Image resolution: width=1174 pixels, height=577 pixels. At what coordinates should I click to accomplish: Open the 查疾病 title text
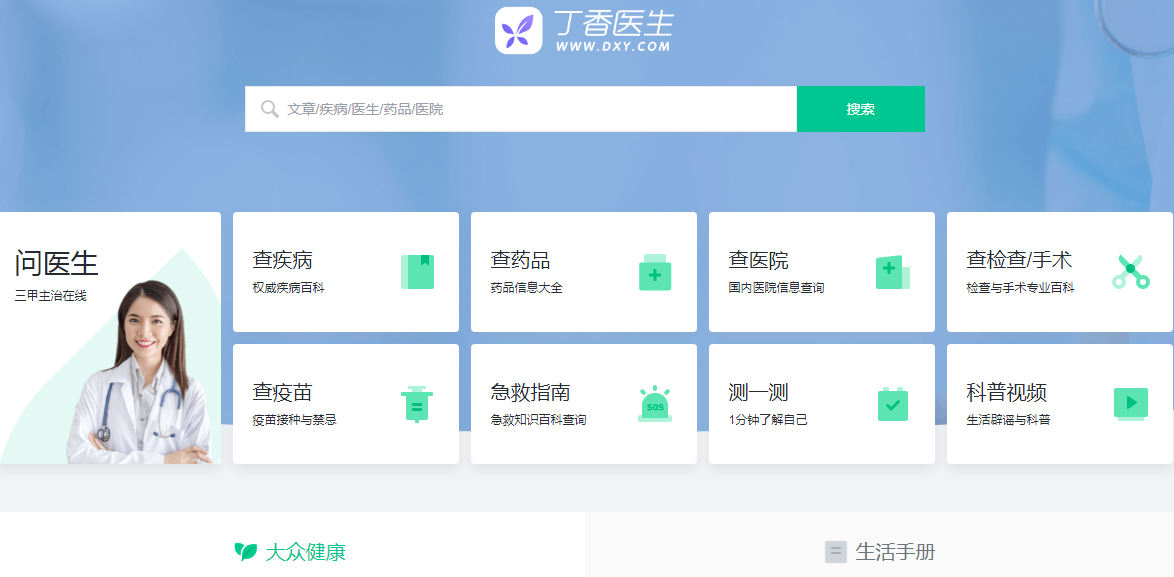click(x=283, y=260)
